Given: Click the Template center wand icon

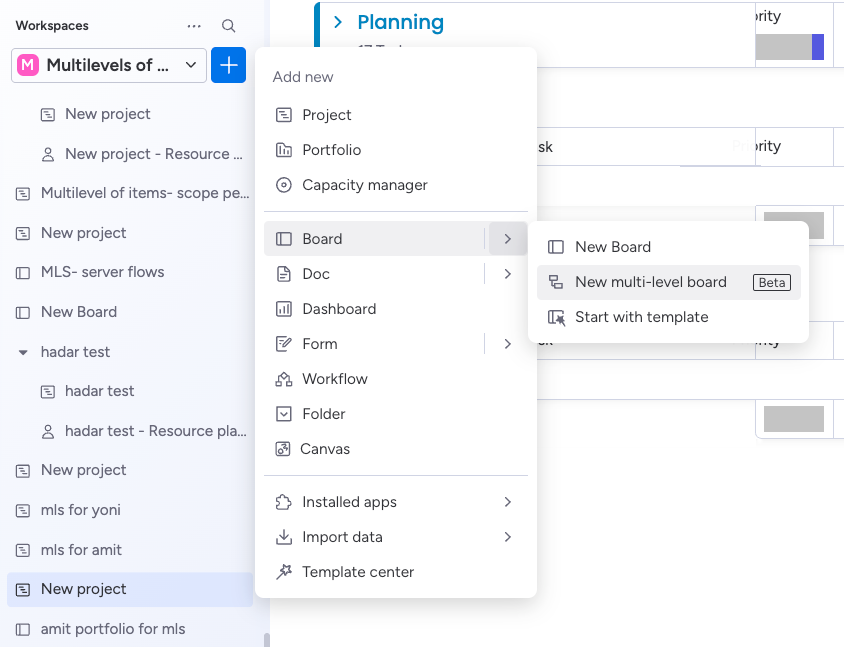Looking at the screenshot, I should click(283, 572).
